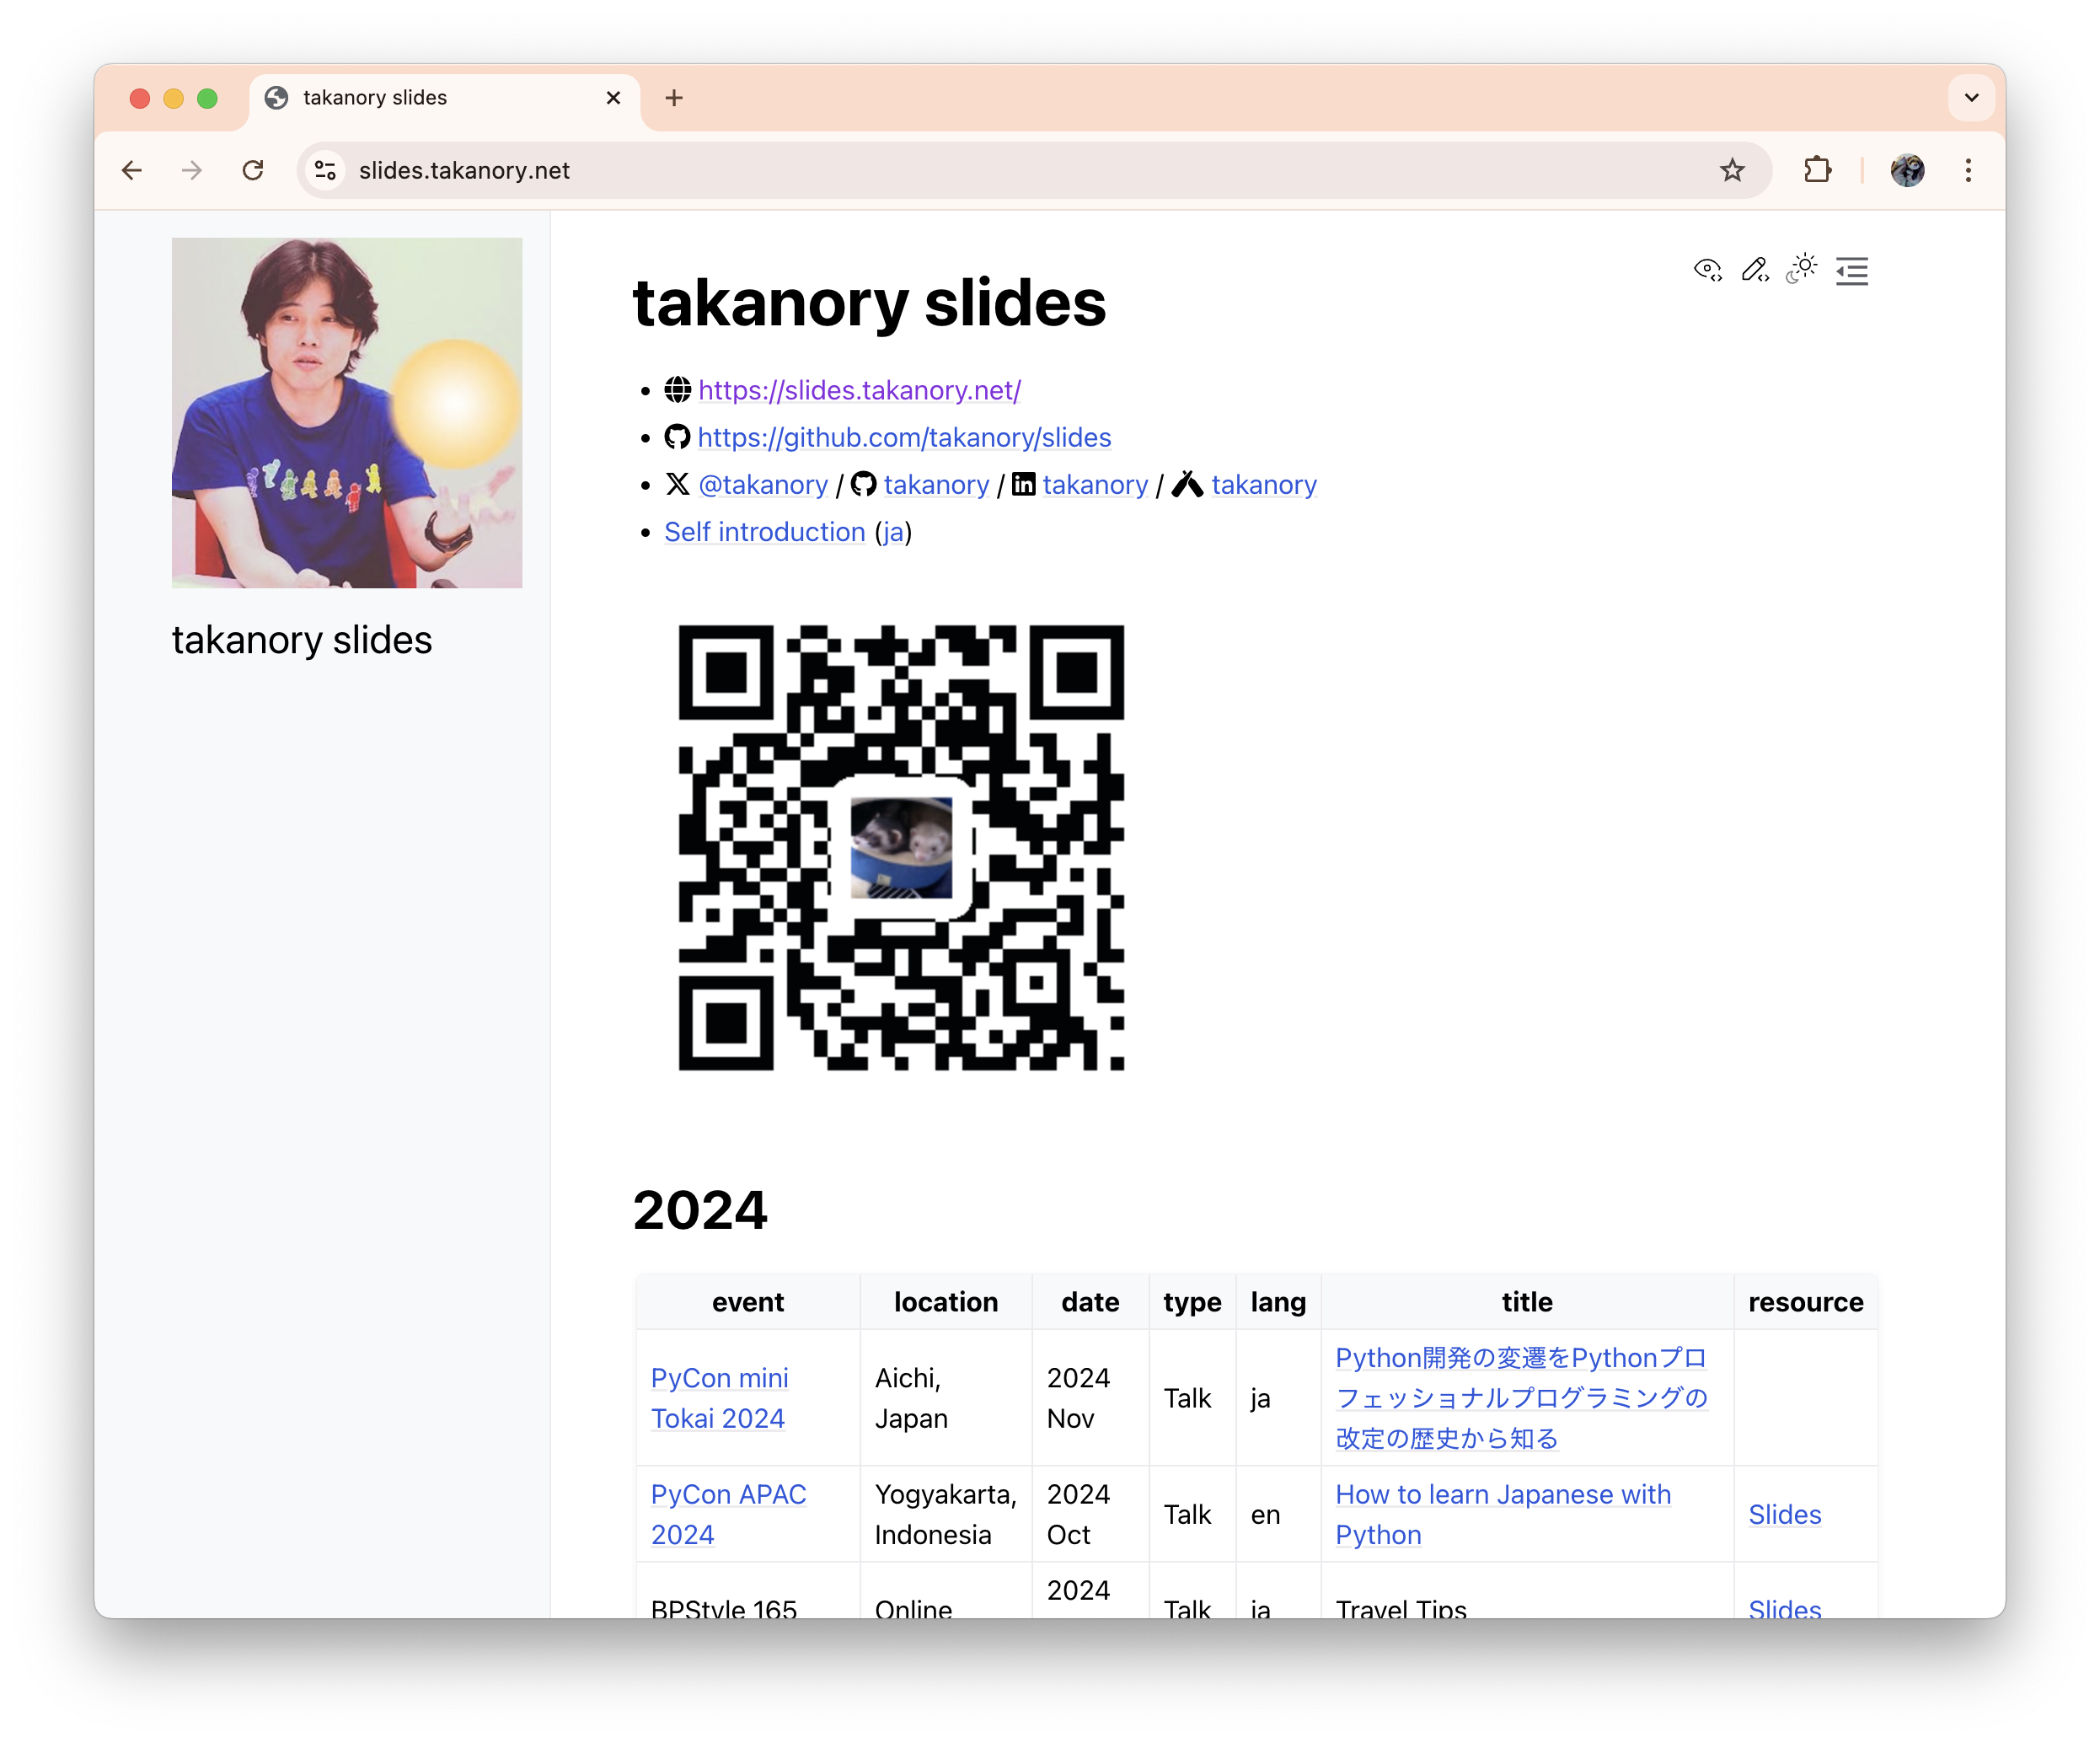The image size is (2100, 1743).
Task: Toggle light/dark theme sun-moon icon
Action: [1802, 269]
